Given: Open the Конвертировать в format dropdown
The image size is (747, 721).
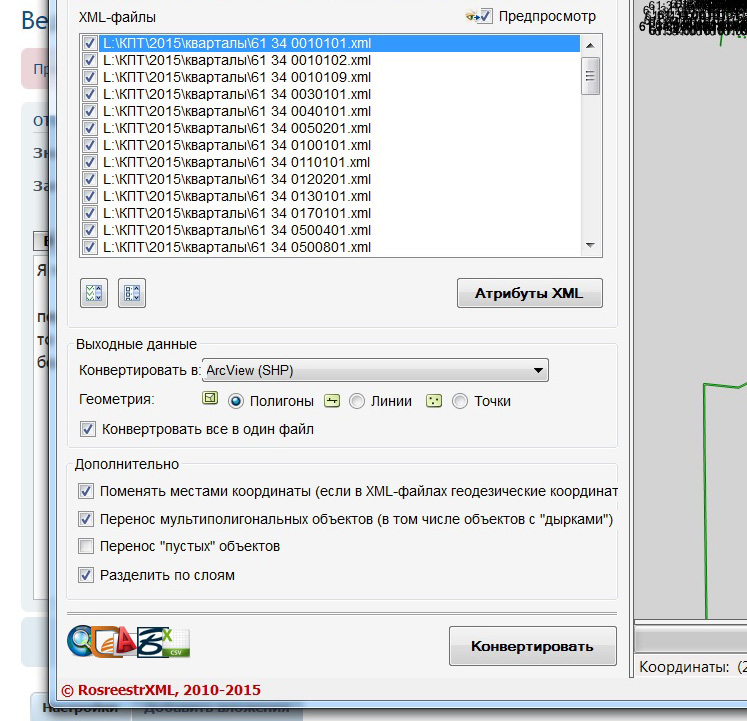Looking at the screenshot, I should click(375, 370).
